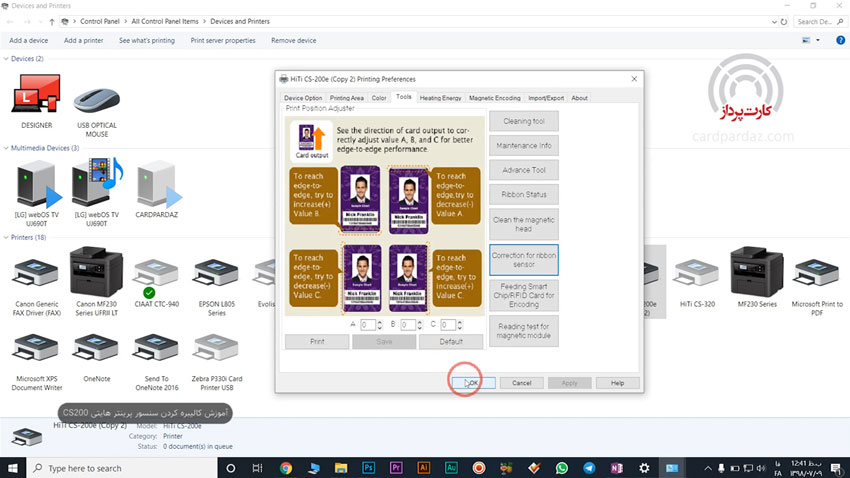Collapse the Printers (18) group
Image resolution: width=850 pixels, height=478 pixels.
click(x=6, y=237)
